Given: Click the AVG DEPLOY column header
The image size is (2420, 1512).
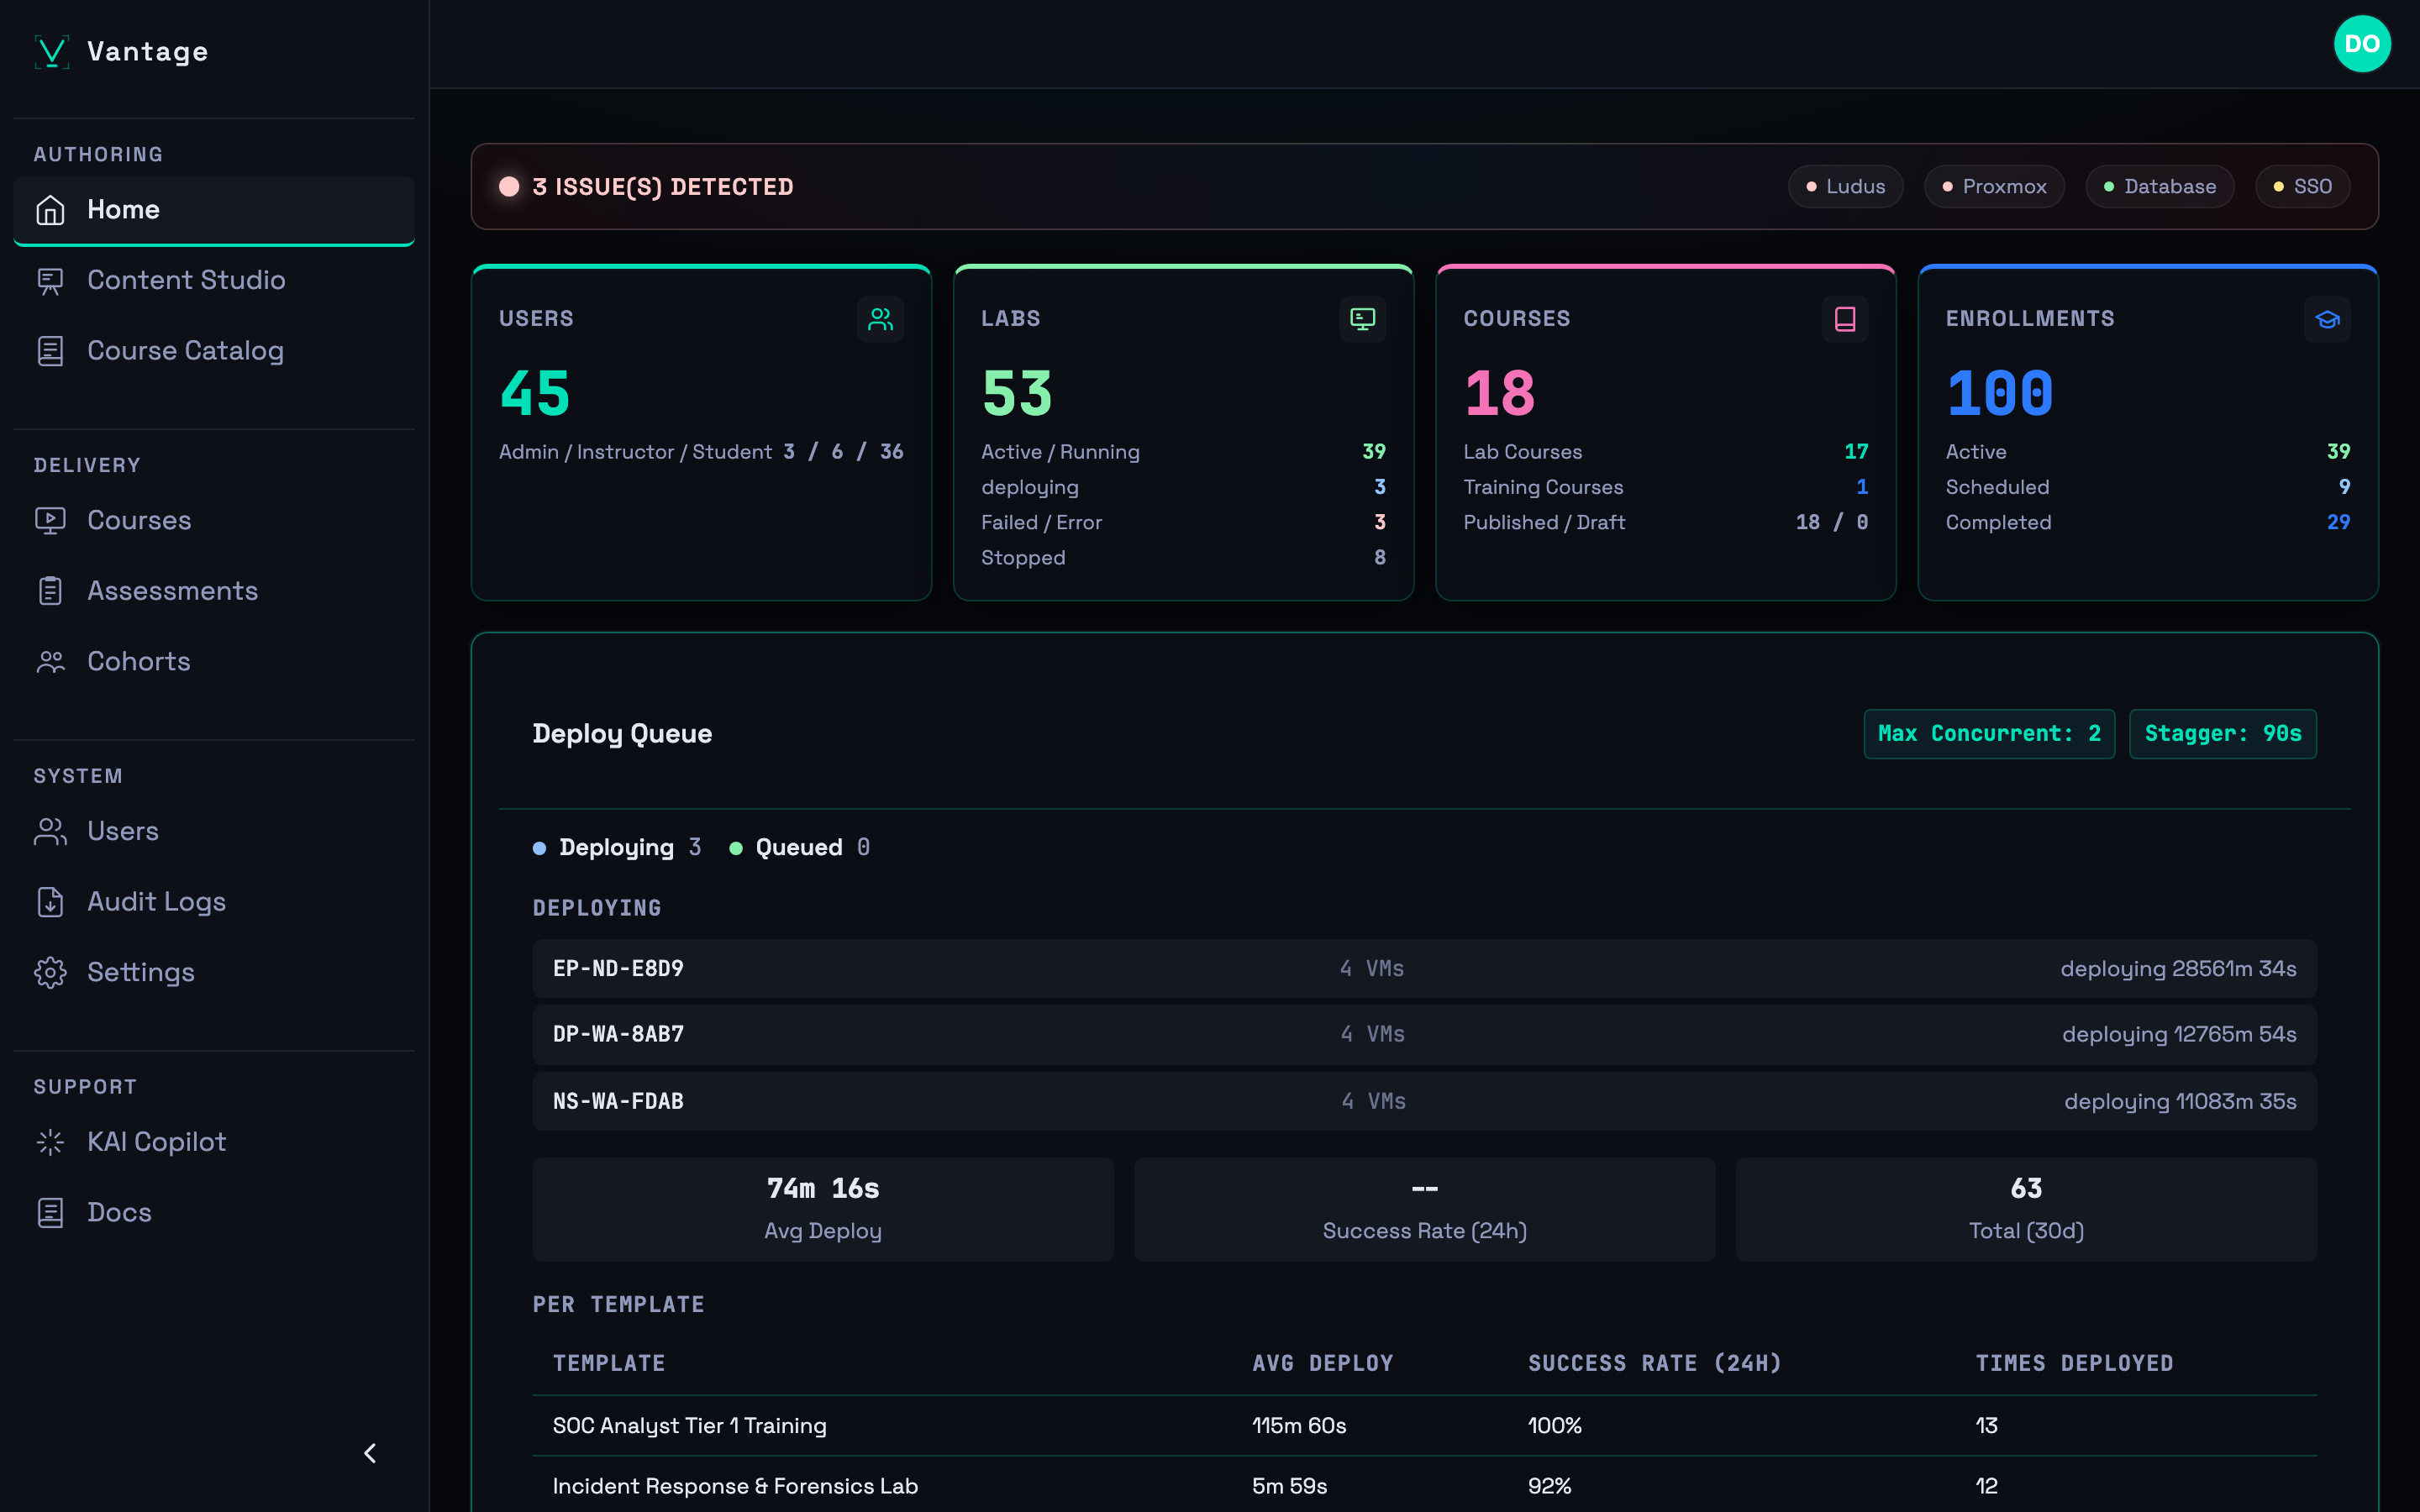Looking at the screenshot, I should [x=1322, y=1364].
